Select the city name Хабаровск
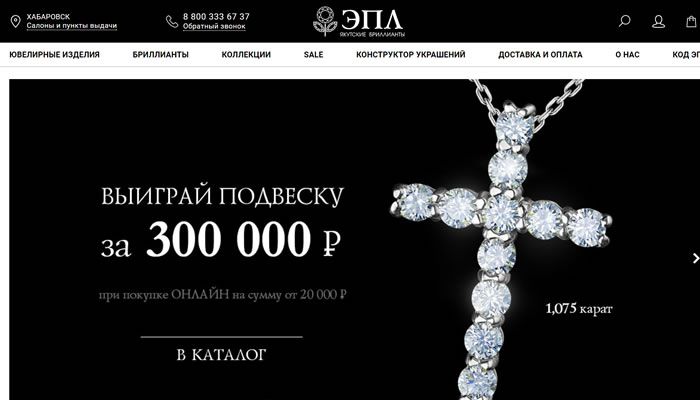Screen dimensions: 700x400 (48, 17)
